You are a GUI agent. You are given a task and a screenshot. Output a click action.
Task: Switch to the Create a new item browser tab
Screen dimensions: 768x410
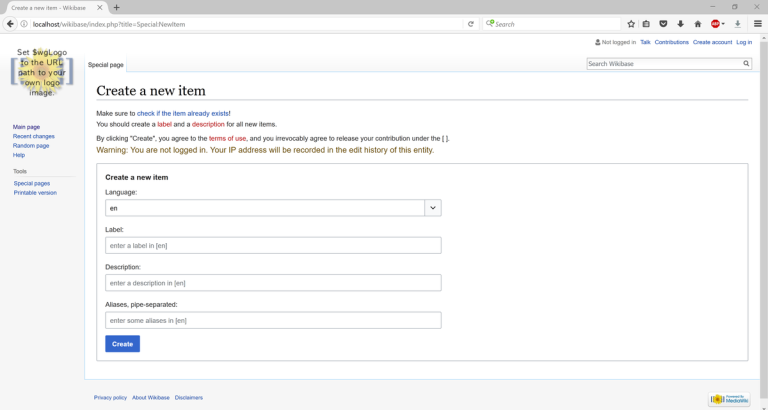pyautogui.click(x=50, y=7)
